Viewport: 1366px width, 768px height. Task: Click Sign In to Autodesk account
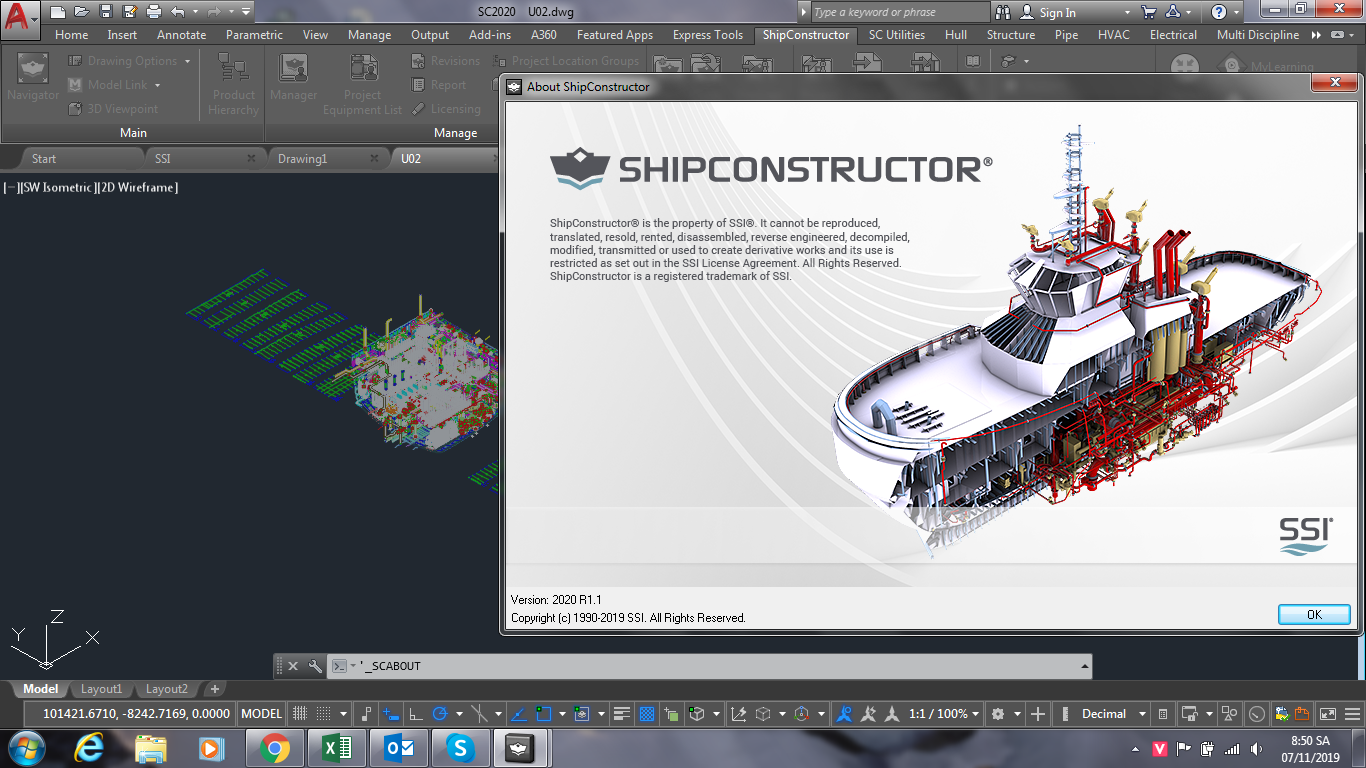coord(1057,12)
